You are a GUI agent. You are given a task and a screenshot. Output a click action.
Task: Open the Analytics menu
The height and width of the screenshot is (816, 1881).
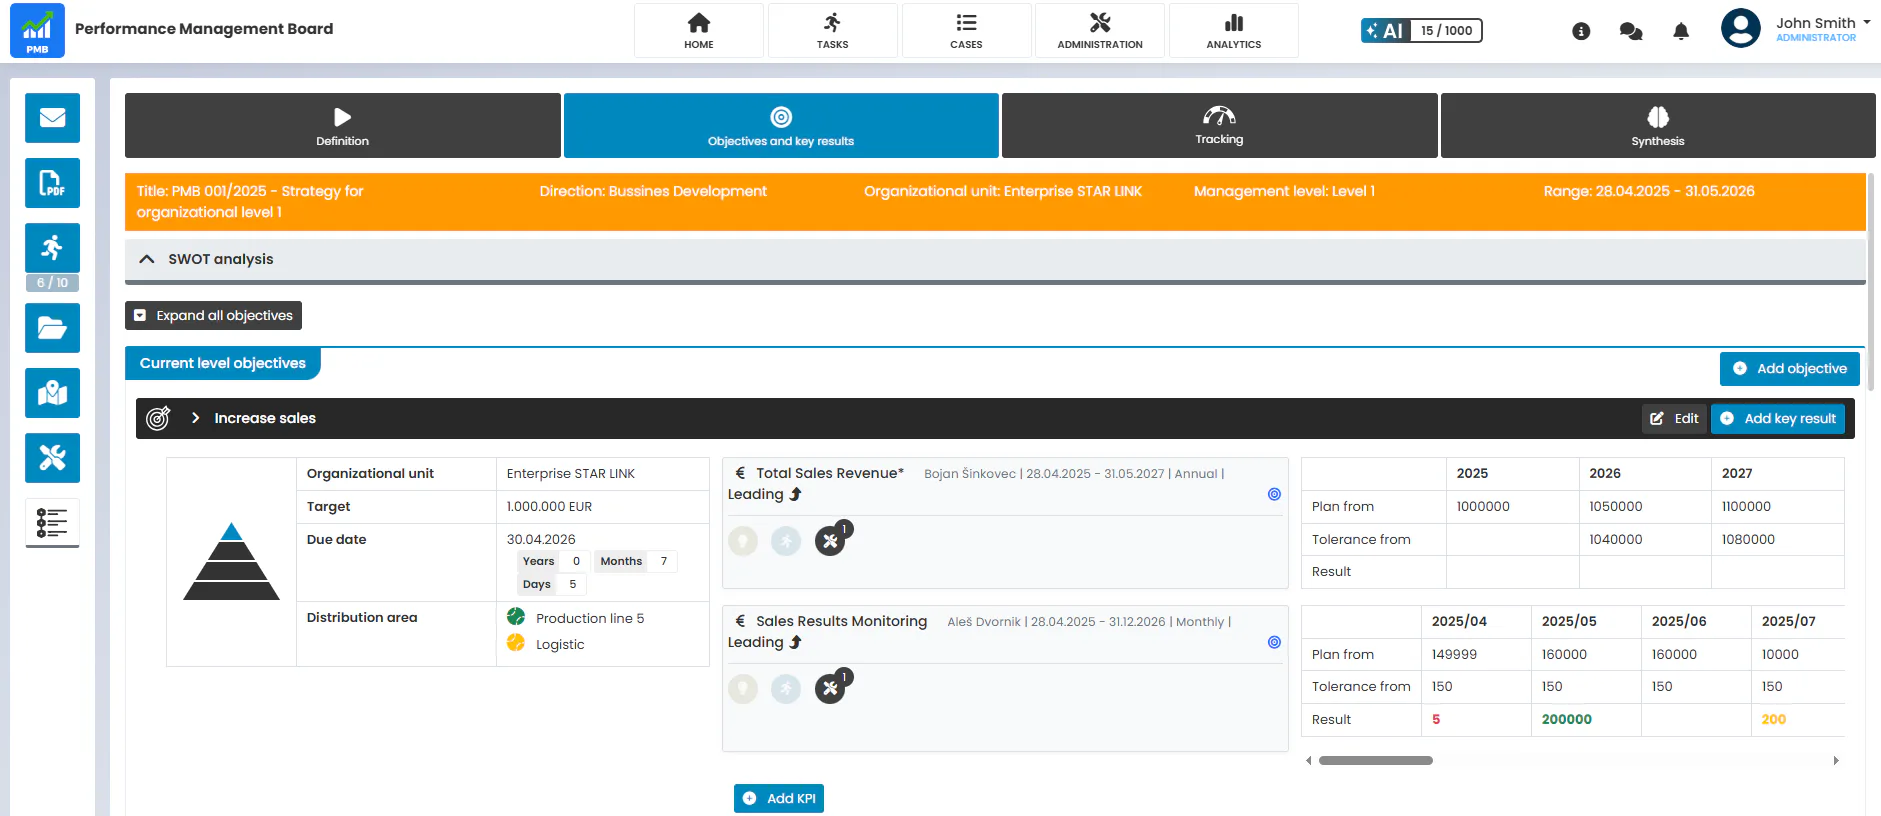[1234, 30]
